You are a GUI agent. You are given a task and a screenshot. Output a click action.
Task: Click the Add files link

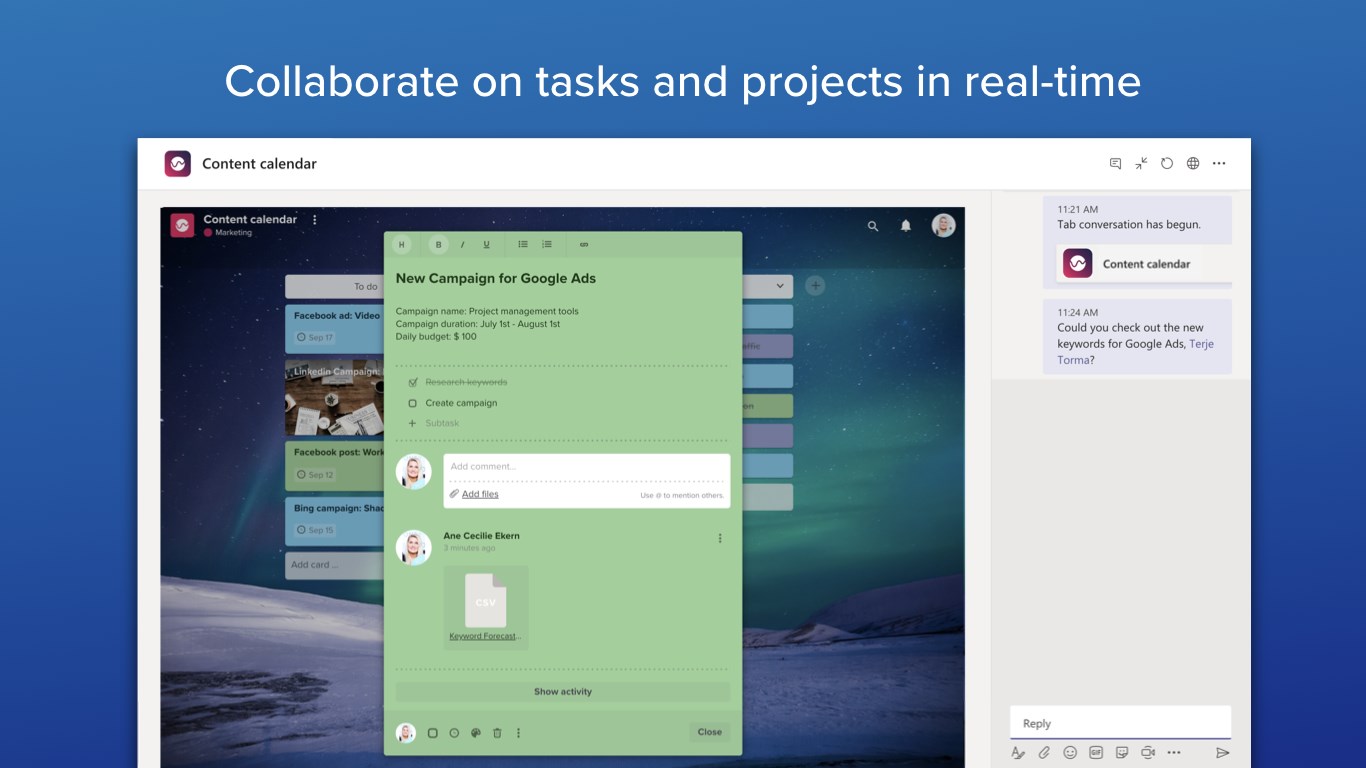pyautogui.click(x=480, y=494)
